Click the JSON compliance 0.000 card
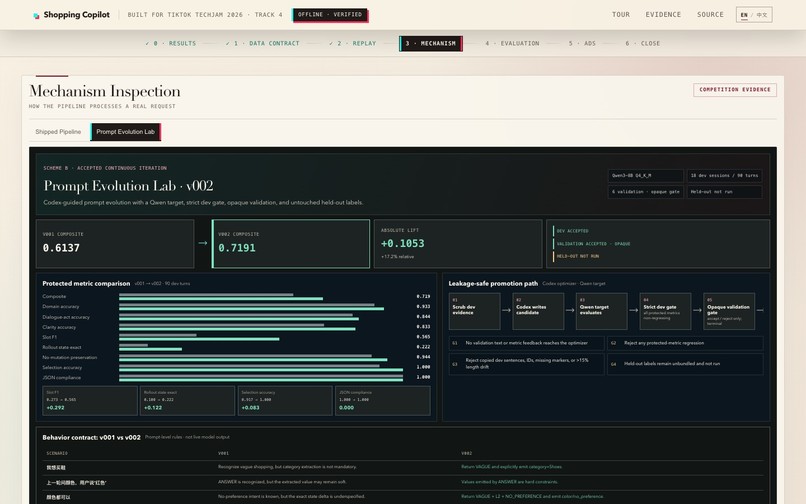 (x=382, y=401)
